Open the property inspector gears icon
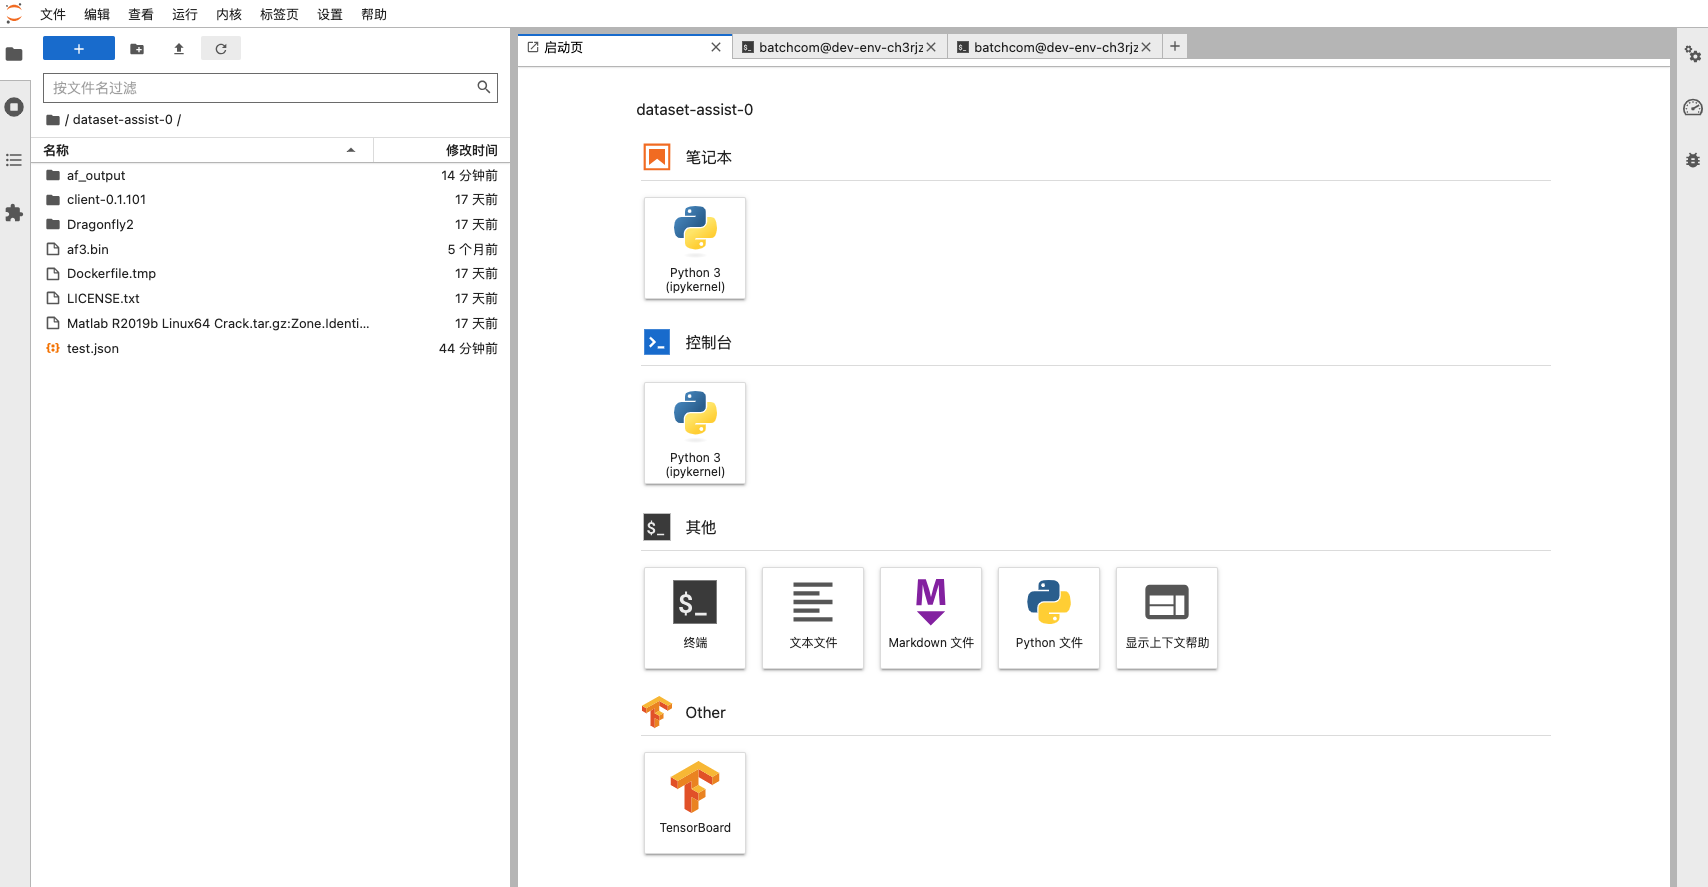 pos(1692,54)
